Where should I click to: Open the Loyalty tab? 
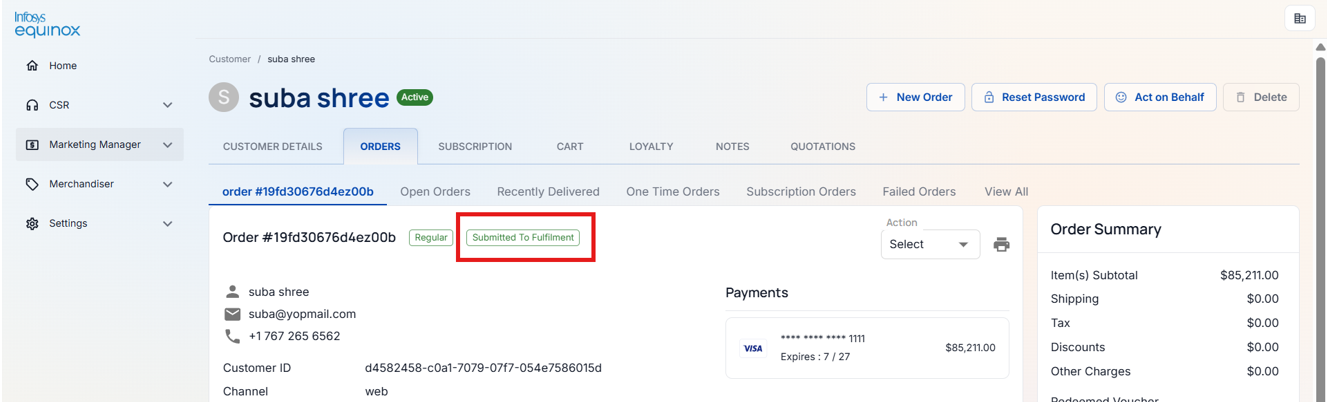(x=651, y=146)
